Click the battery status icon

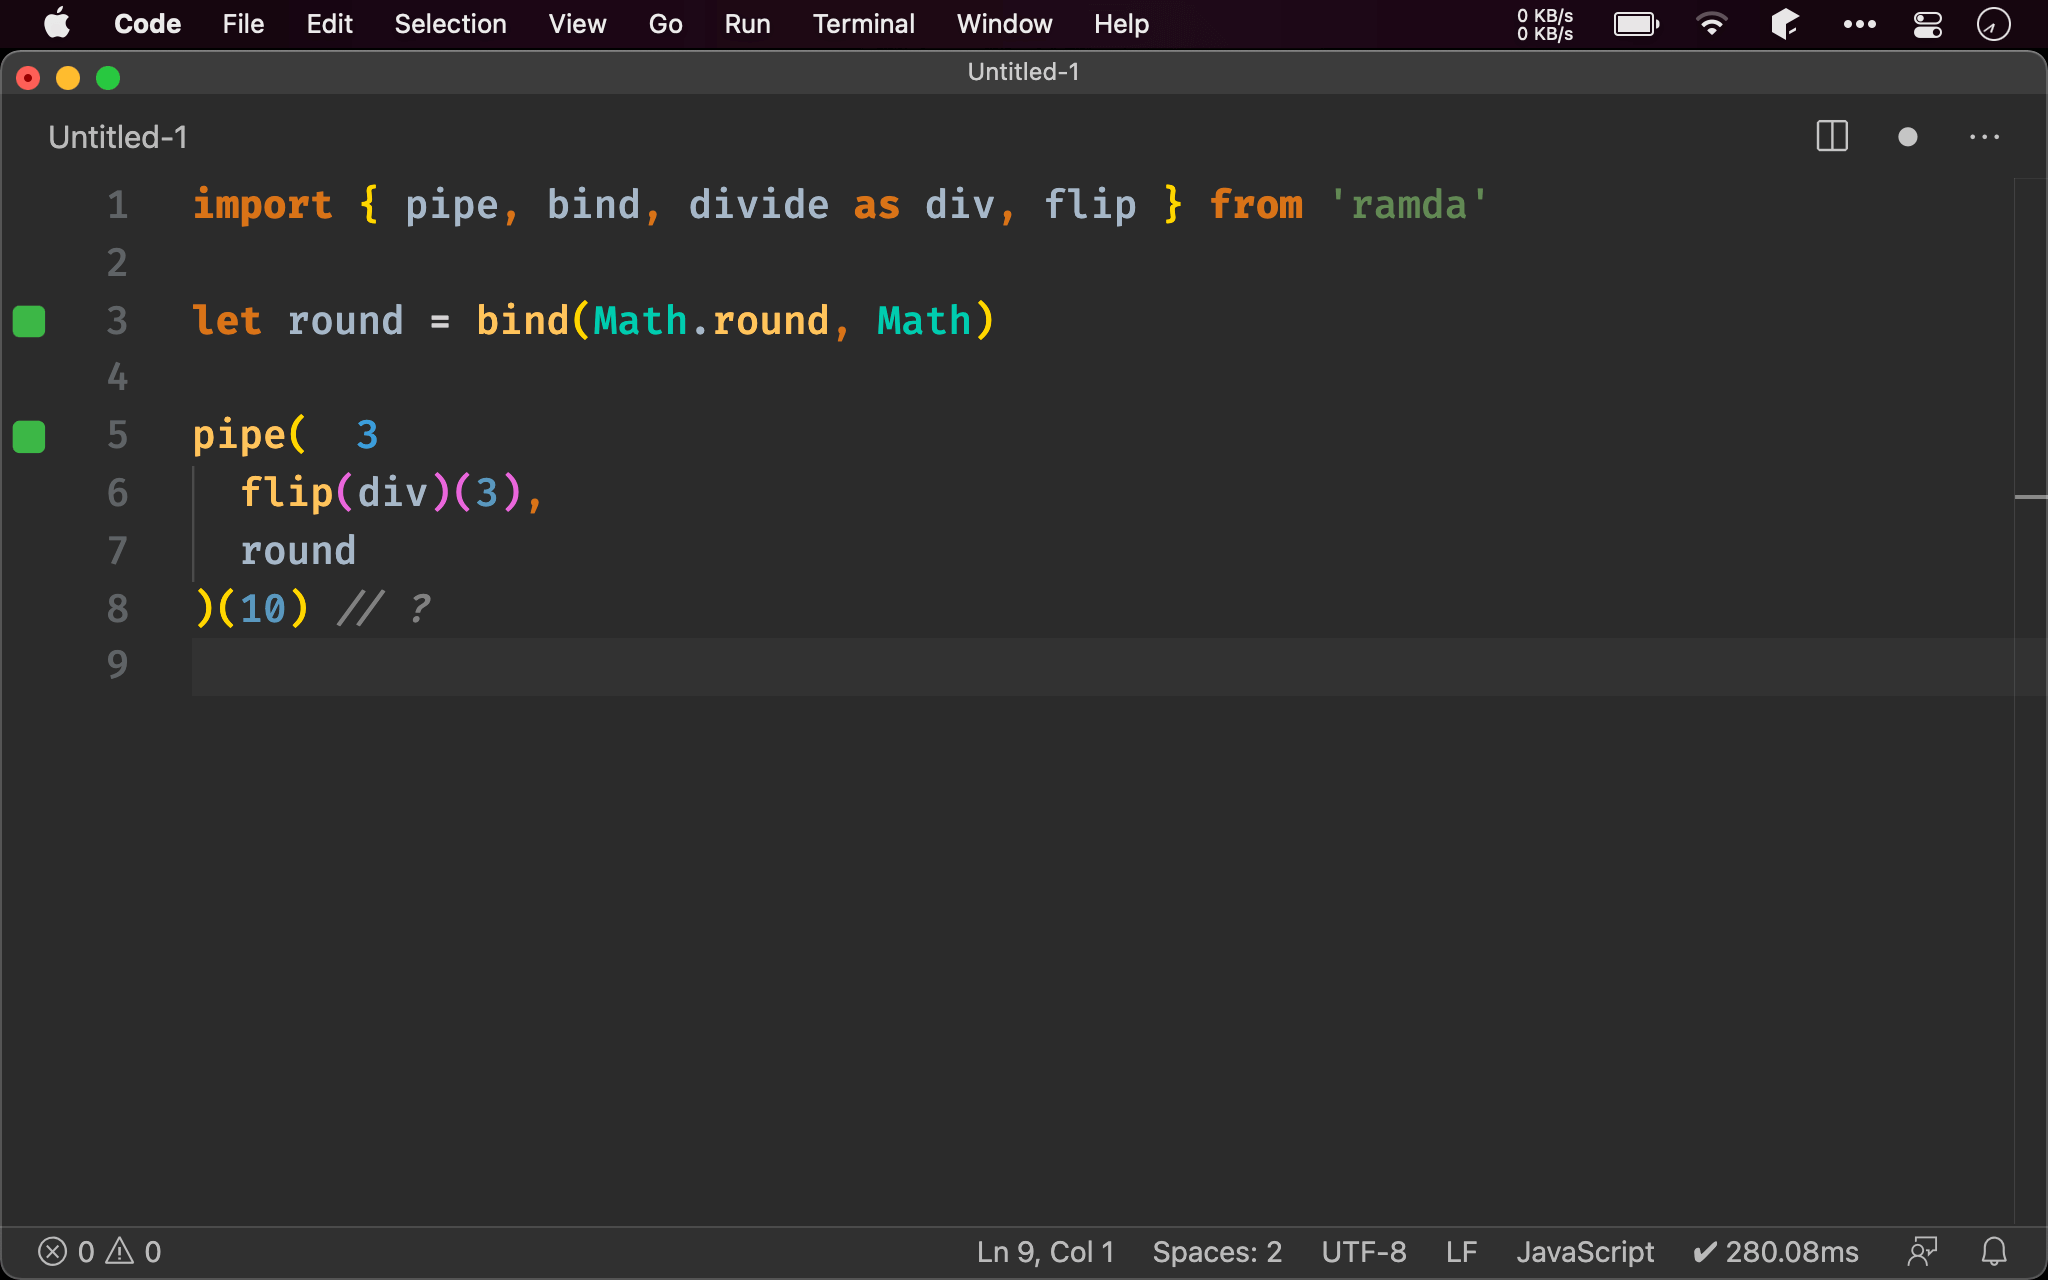[1638, 25]
